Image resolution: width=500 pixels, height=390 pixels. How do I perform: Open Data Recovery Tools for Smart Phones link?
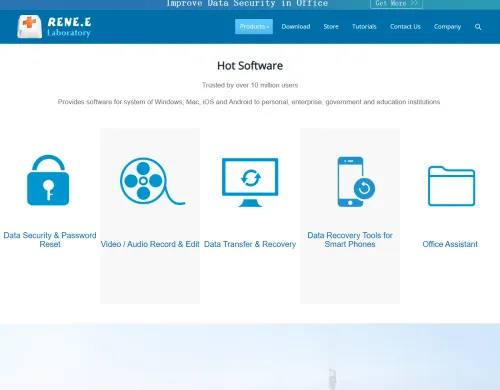350,240
